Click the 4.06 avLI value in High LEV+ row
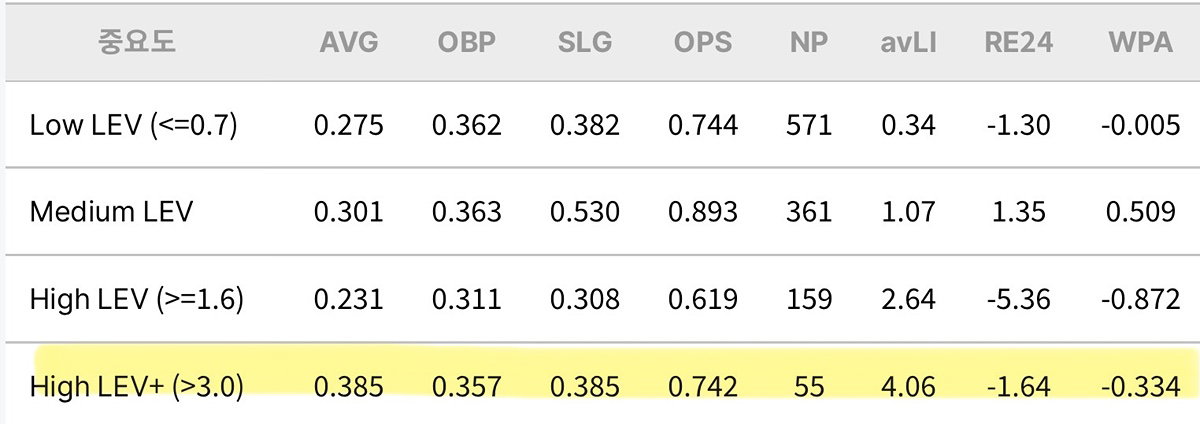The height and width of the screenshot is (424, 1200). (908, 386)
